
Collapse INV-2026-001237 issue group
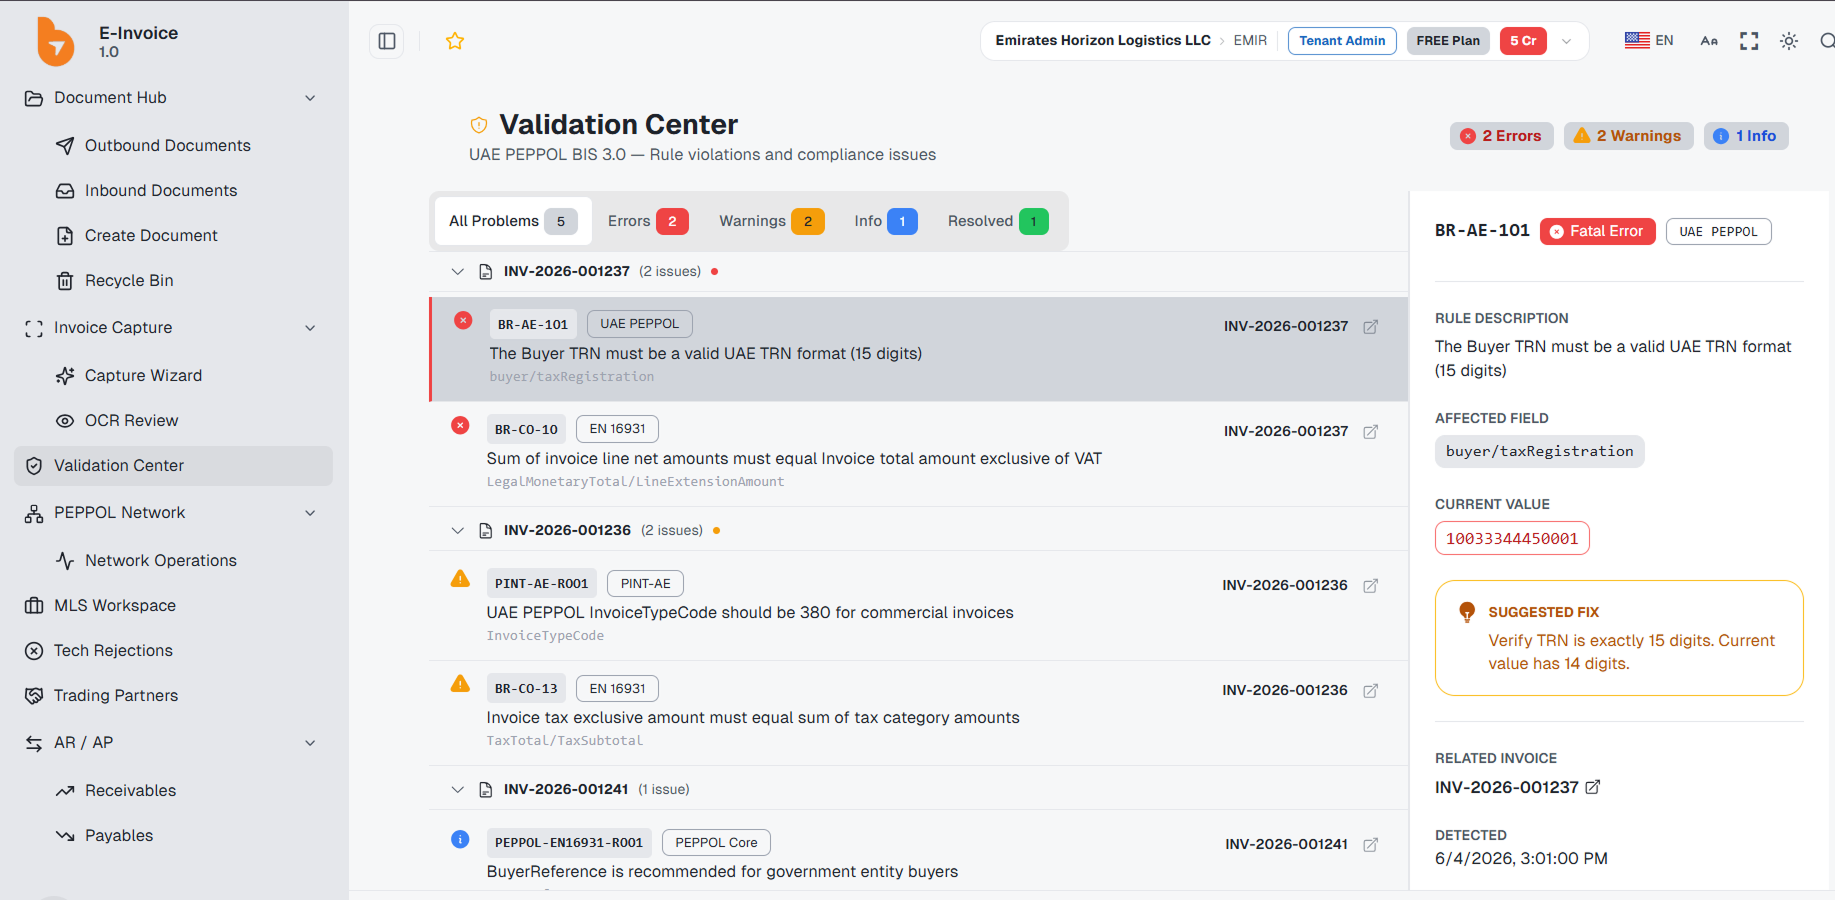tap(458, 272)
